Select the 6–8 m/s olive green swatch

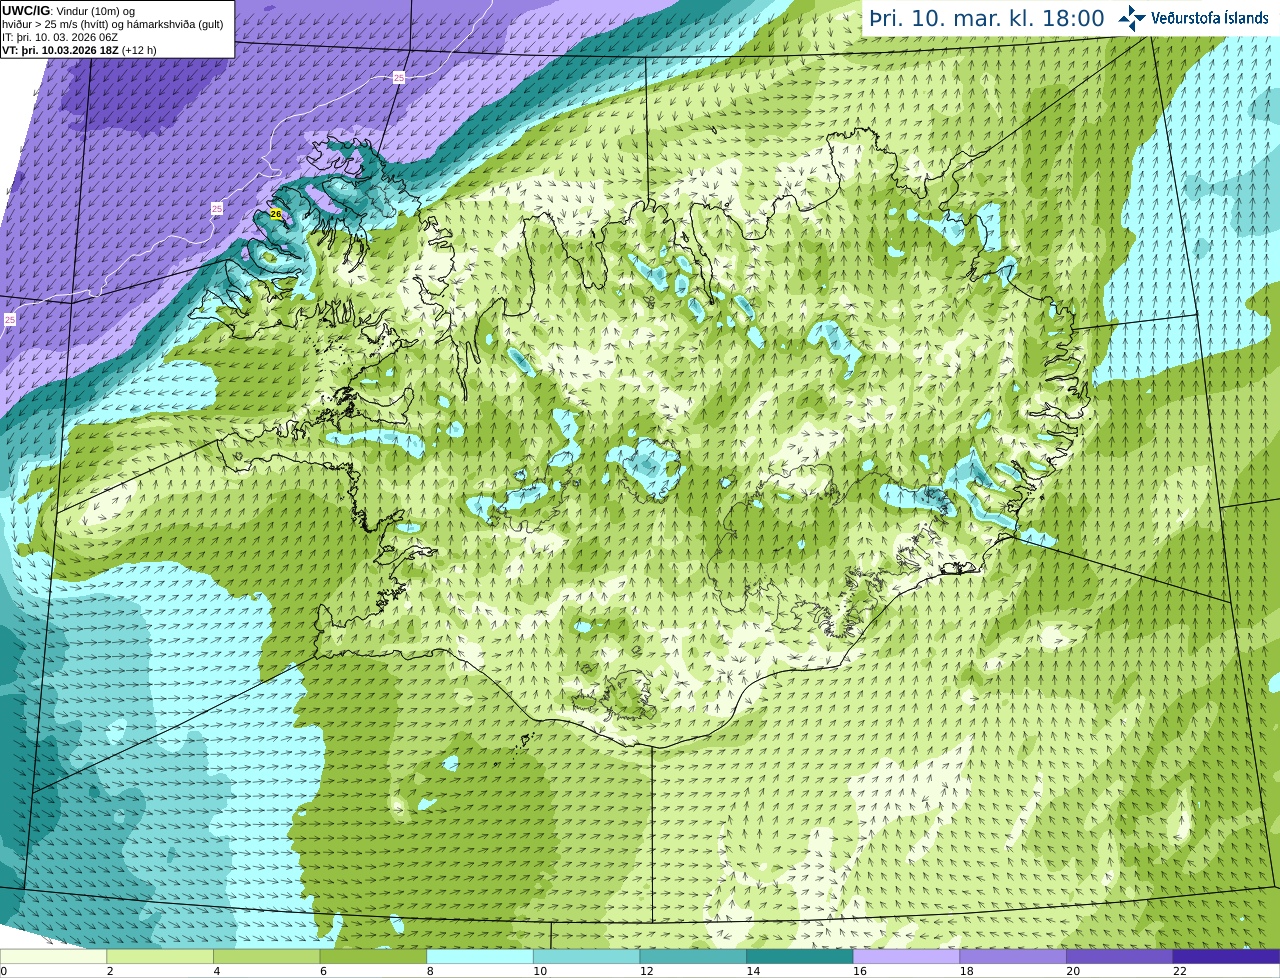373,957
